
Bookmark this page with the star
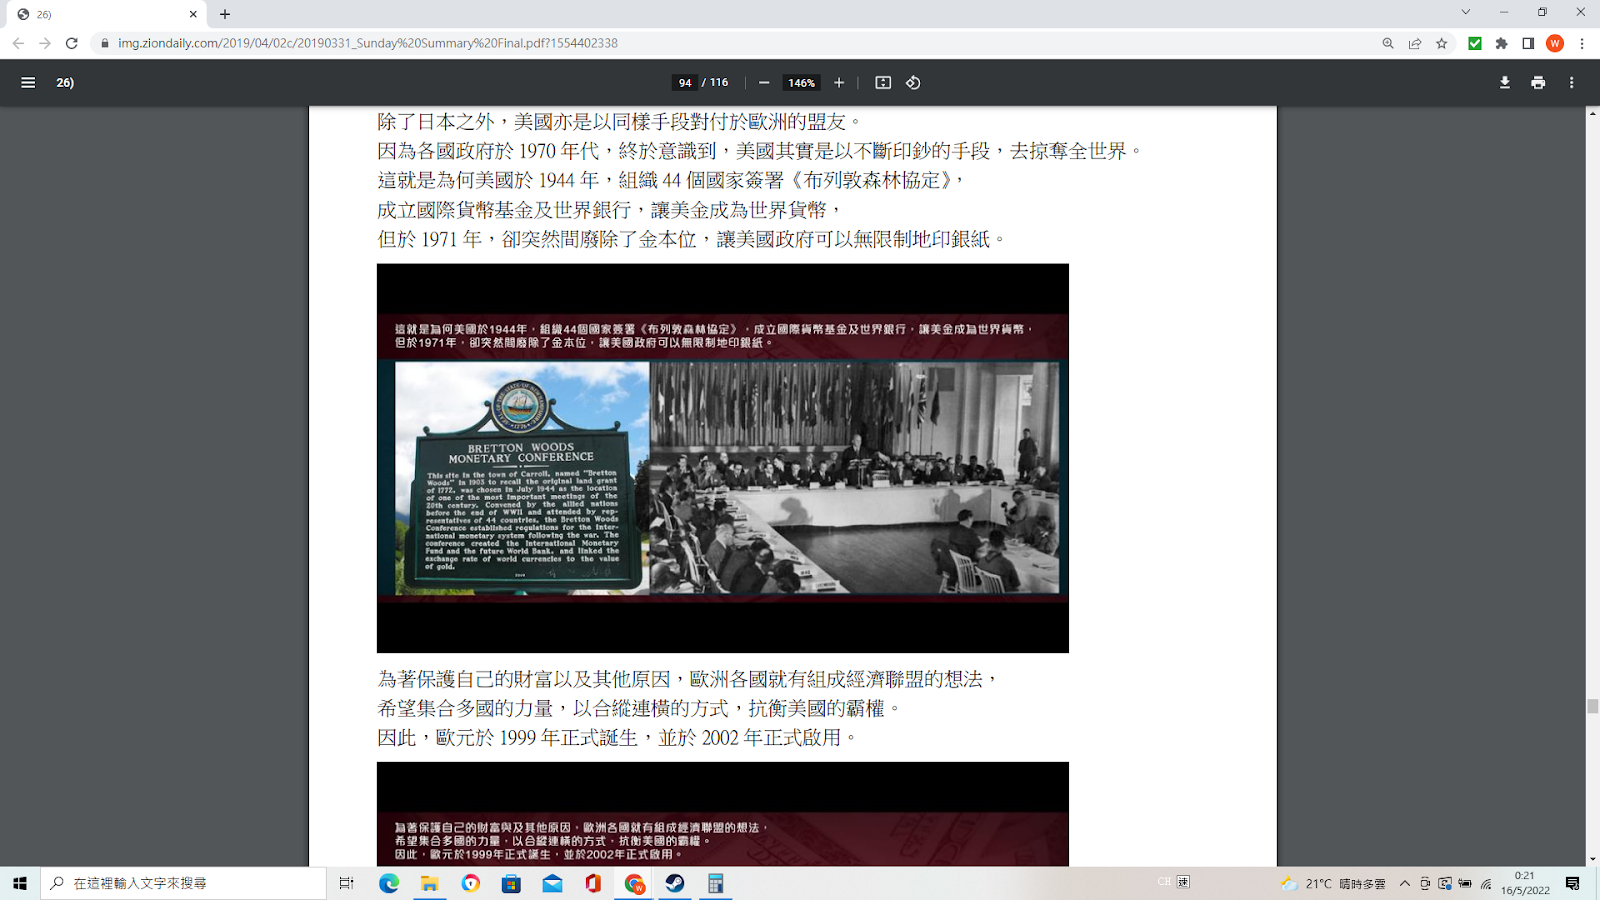click(x=1442, y=43)
